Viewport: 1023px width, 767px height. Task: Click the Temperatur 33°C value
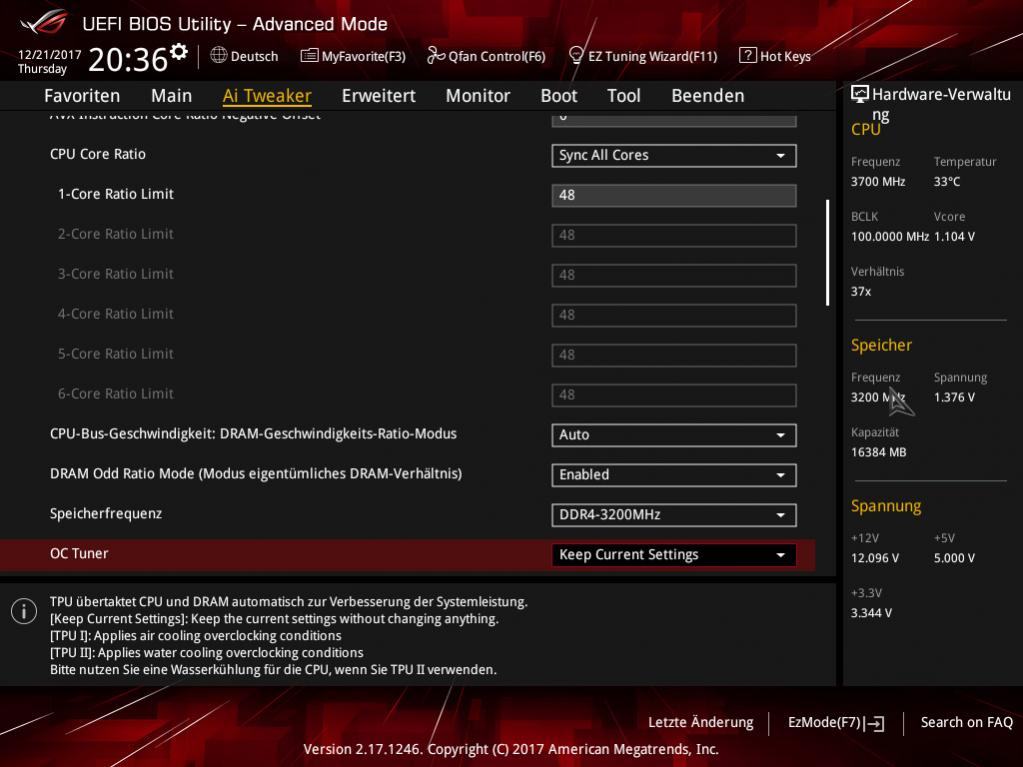tap(947, 182)
